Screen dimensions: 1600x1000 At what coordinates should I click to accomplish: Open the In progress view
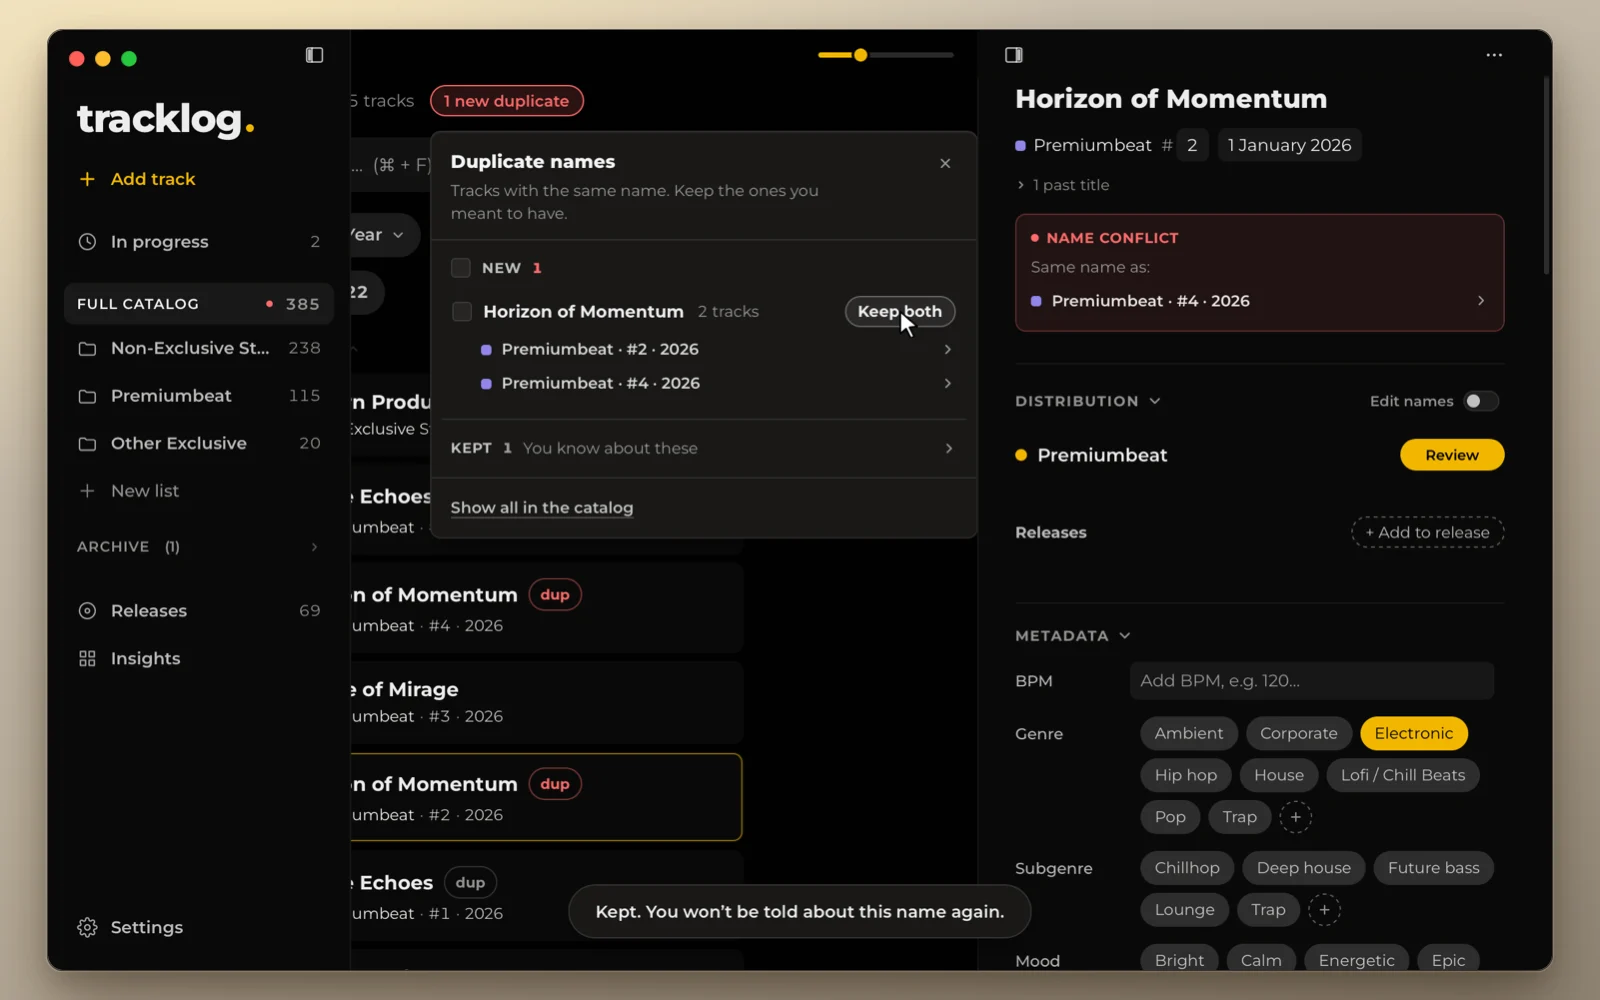pyautogui.click(x=198, y=242)
